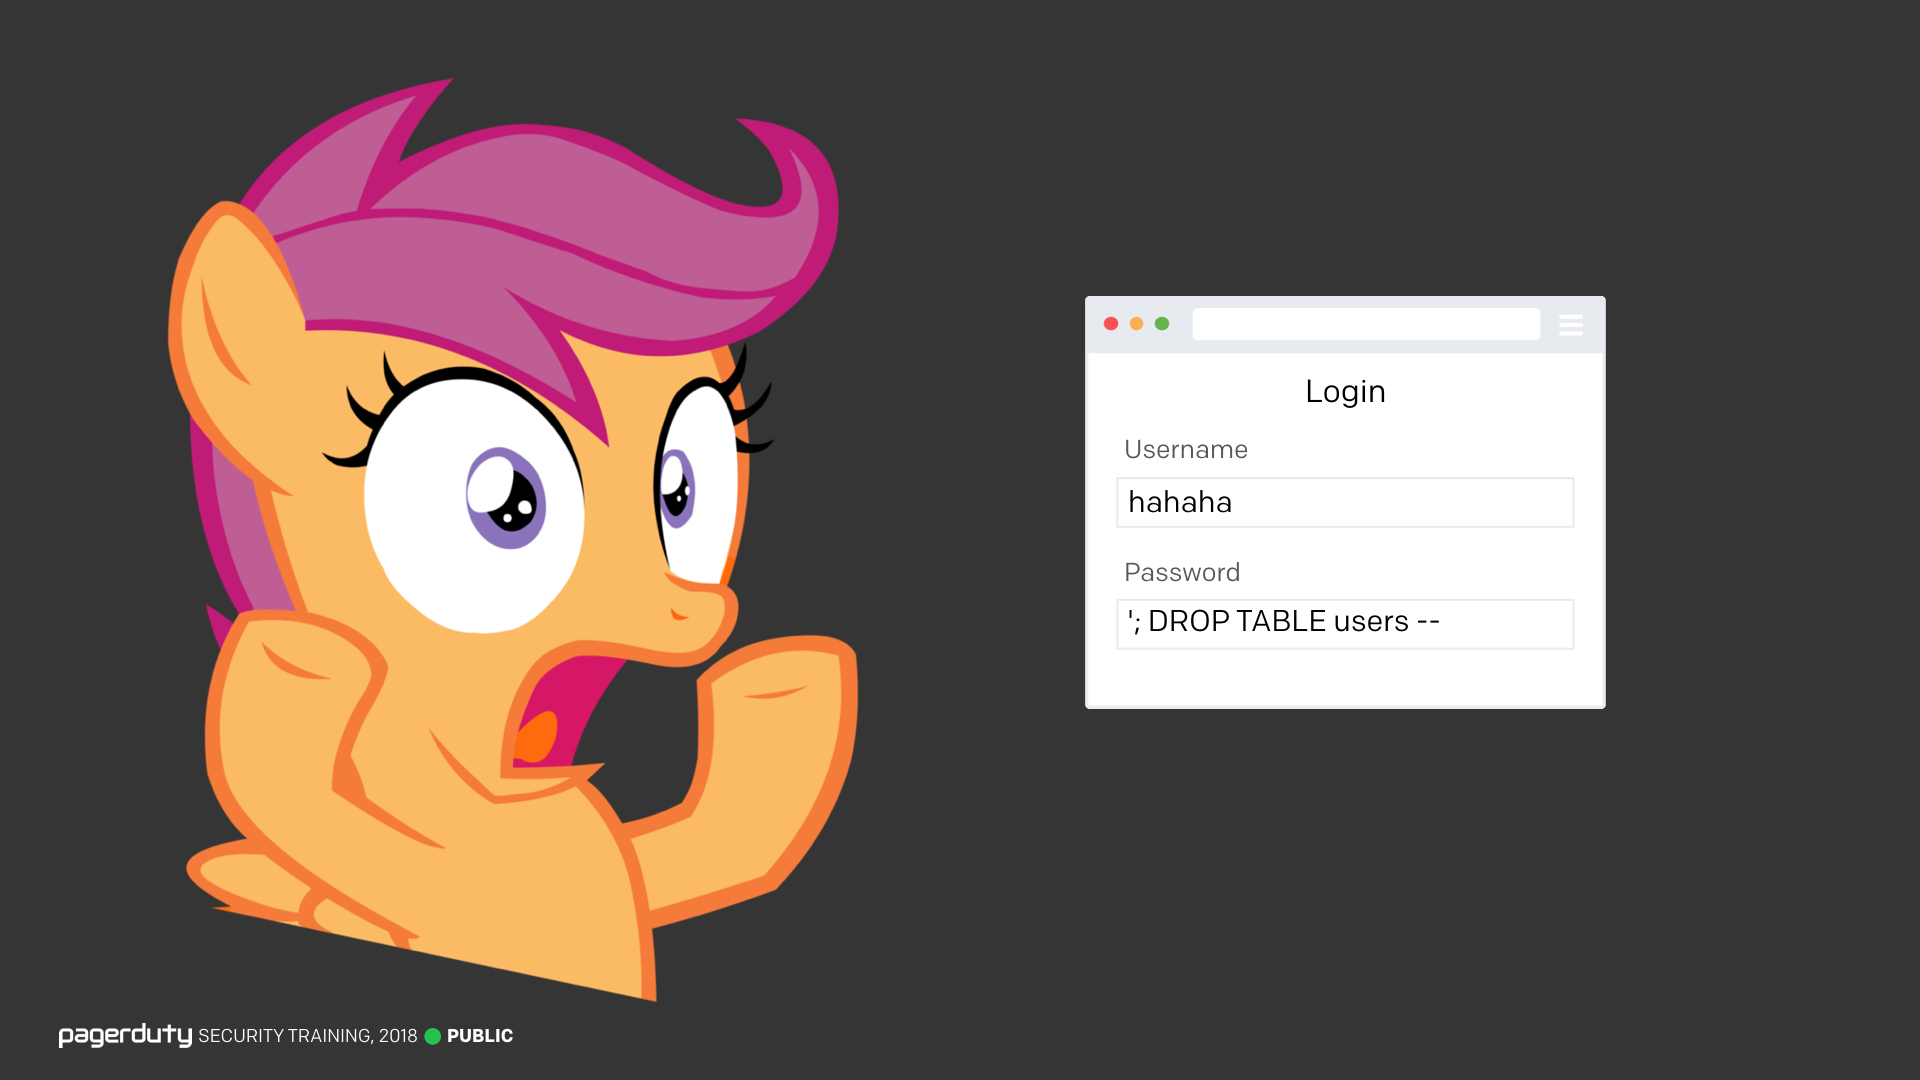Click the Password label
The image size is (1920, 1080).
pos(1182,572)
